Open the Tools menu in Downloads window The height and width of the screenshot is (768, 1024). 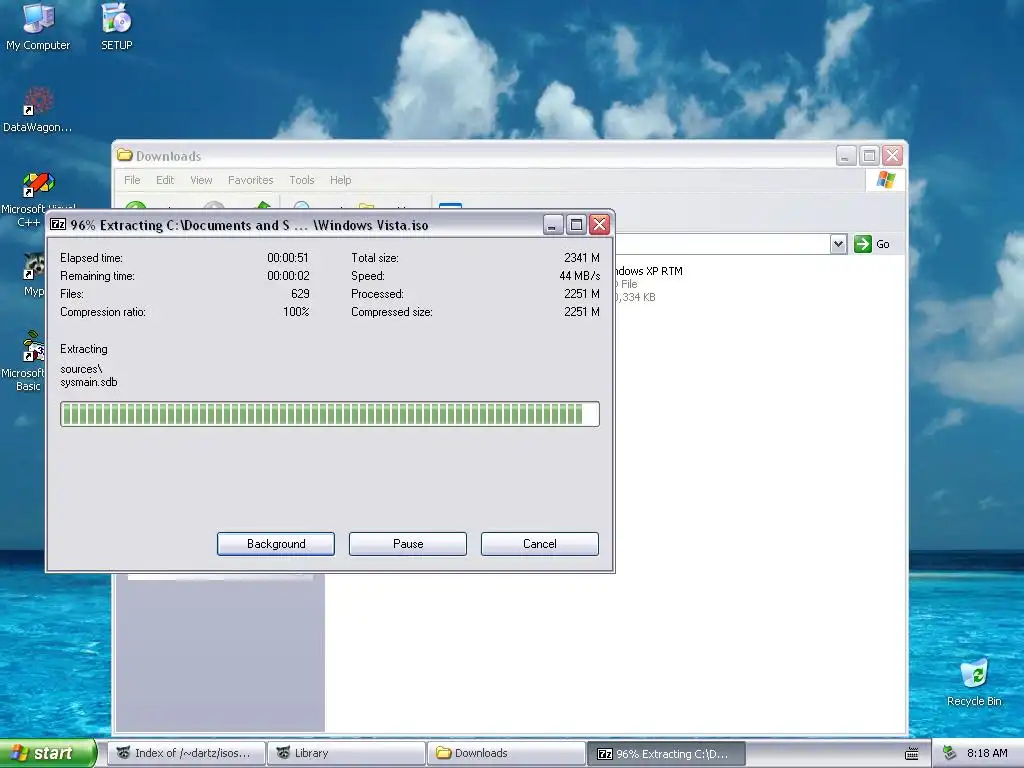coord(302,180)
